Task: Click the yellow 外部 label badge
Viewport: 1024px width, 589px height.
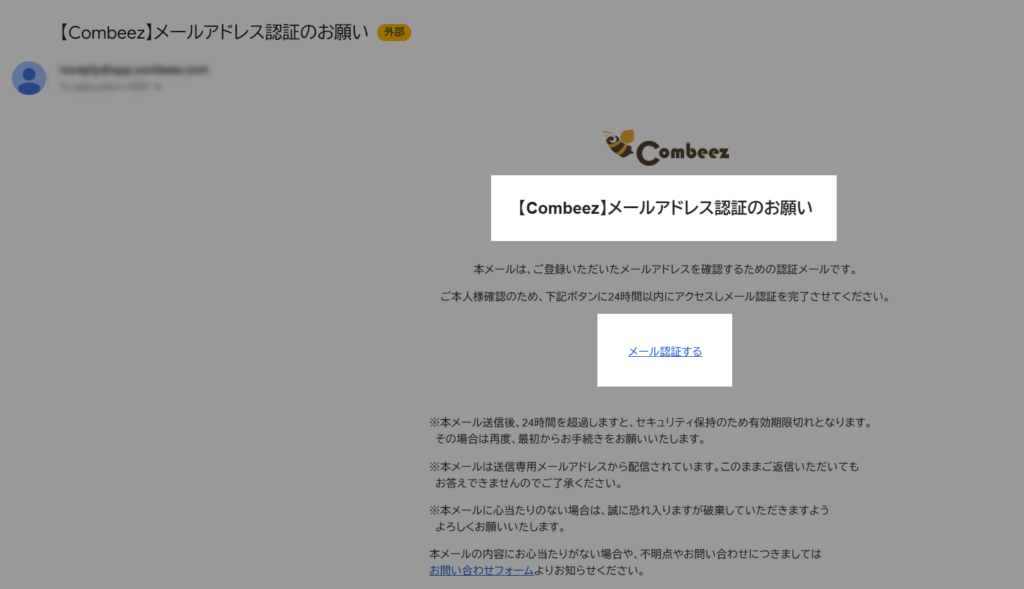Action: pos(394,32)
